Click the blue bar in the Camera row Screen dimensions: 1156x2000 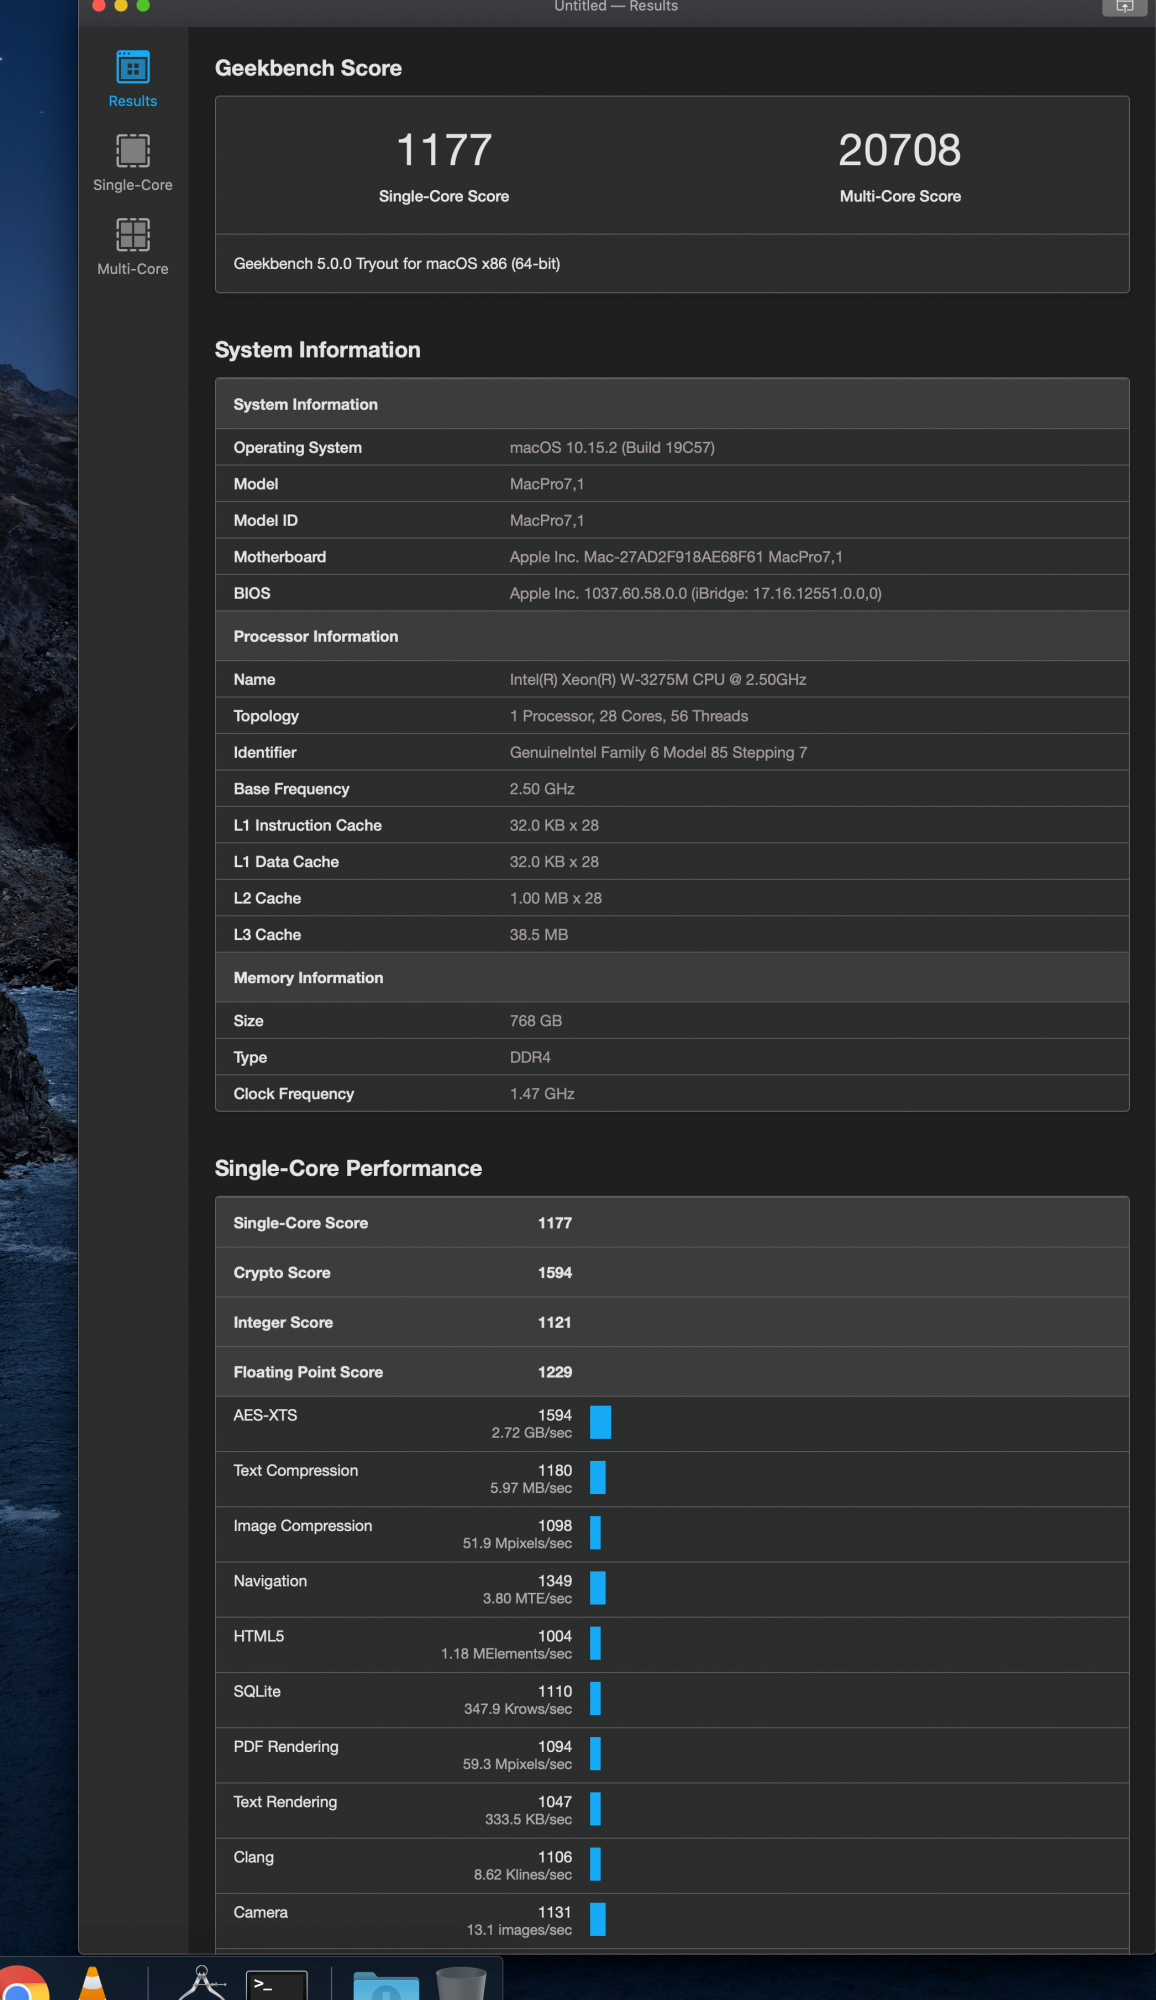pos(598,1920)
